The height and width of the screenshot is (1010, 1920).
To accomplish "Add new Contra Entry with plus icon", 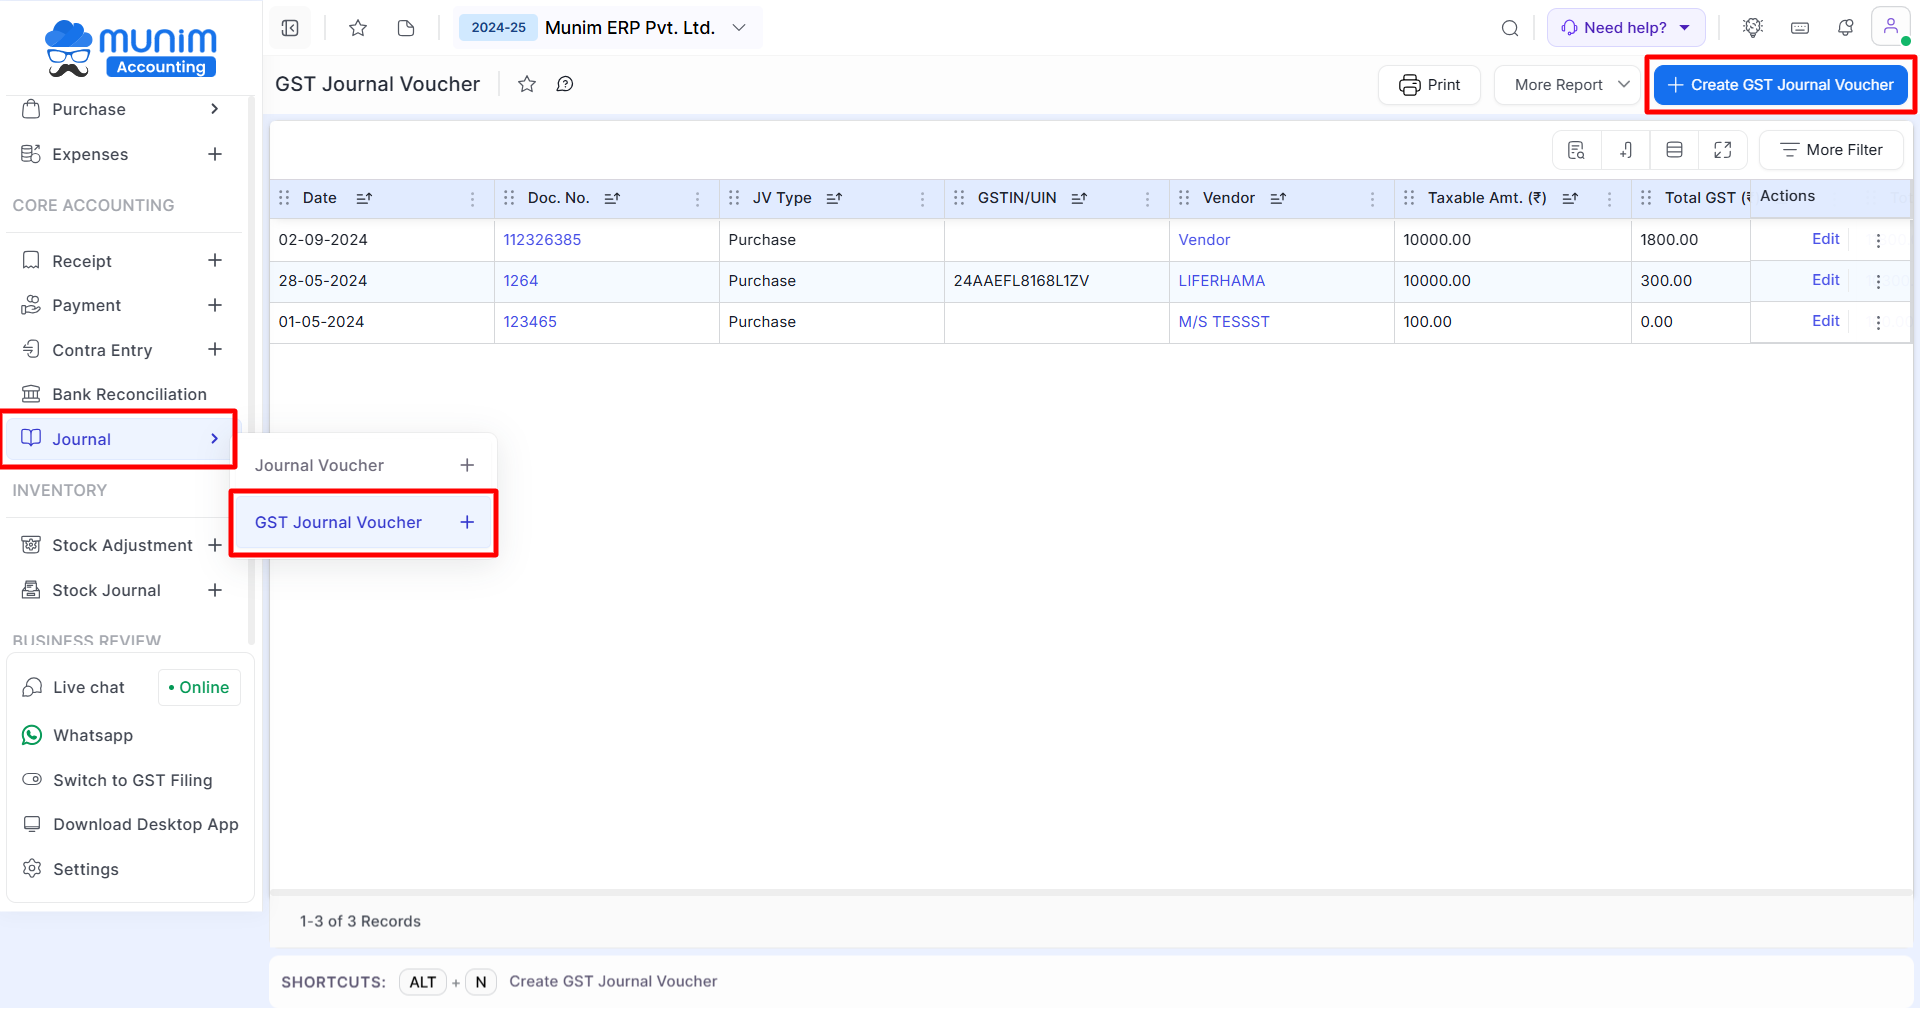I will click(x=215, y=349).
